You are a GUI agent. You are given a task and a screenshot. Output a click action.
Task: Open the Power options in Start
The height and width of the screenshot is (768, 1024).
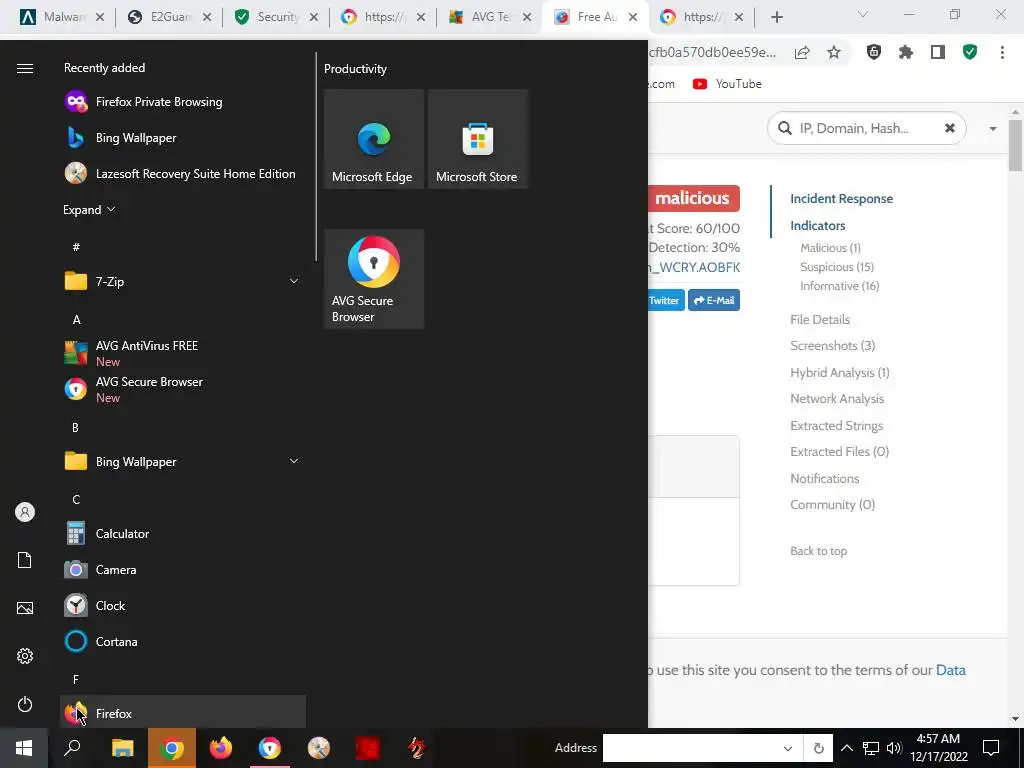point(25,704)
